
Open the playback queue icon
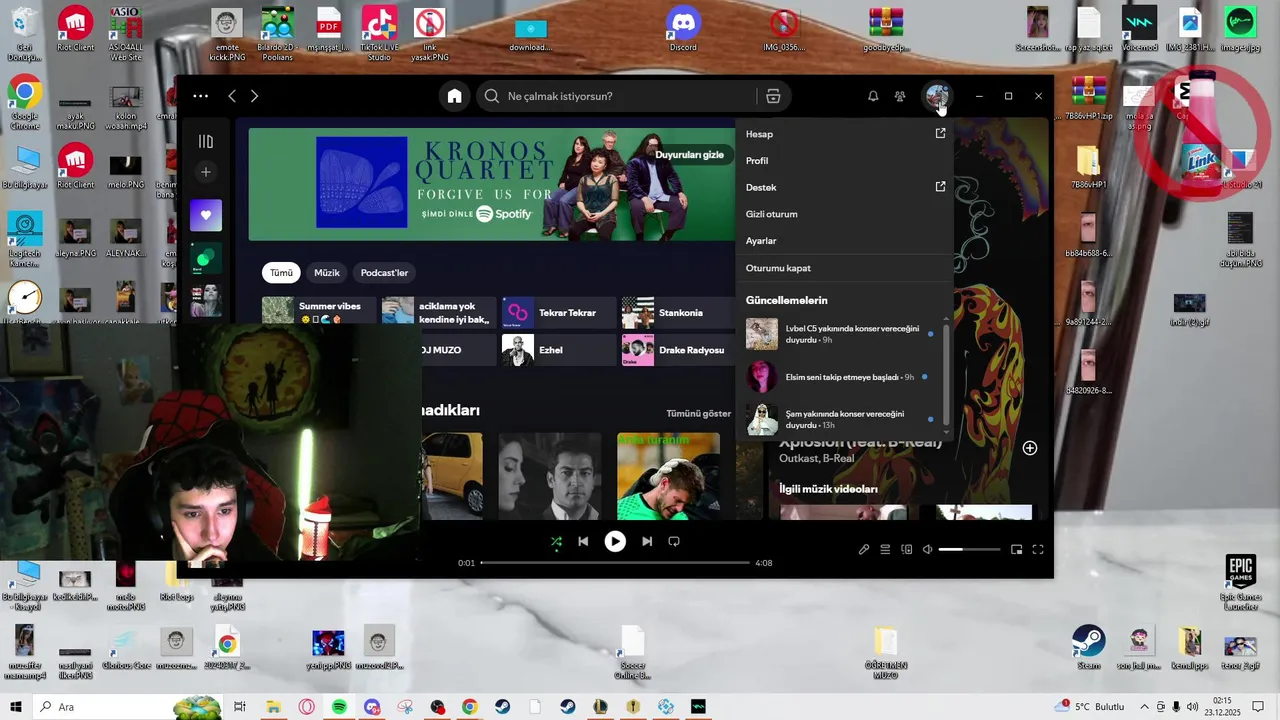point(885,549)
